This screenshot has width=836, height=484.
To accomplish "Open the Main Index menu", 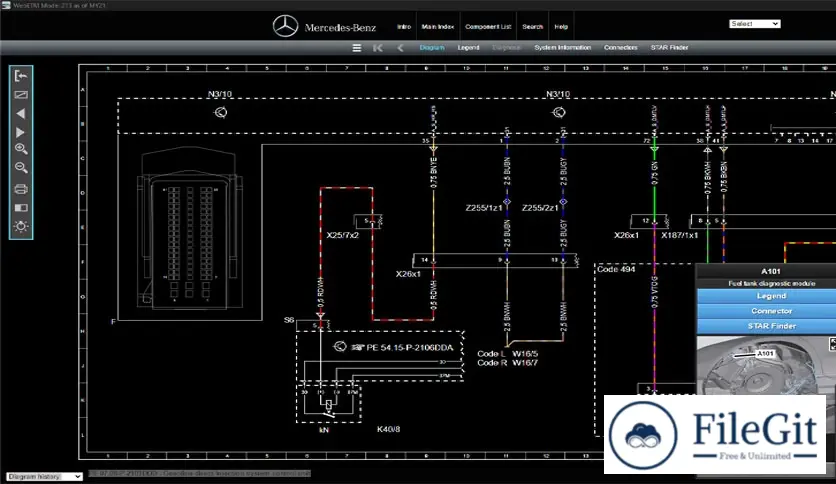I will (438, 27).
